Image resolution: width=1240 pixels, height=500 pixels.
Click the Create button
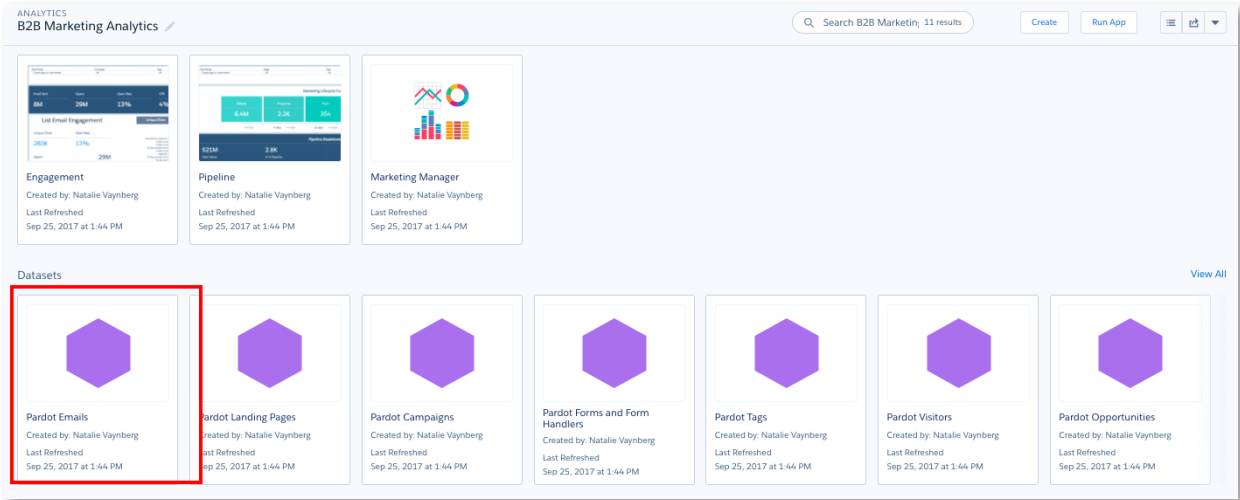tap(1044, 22)
